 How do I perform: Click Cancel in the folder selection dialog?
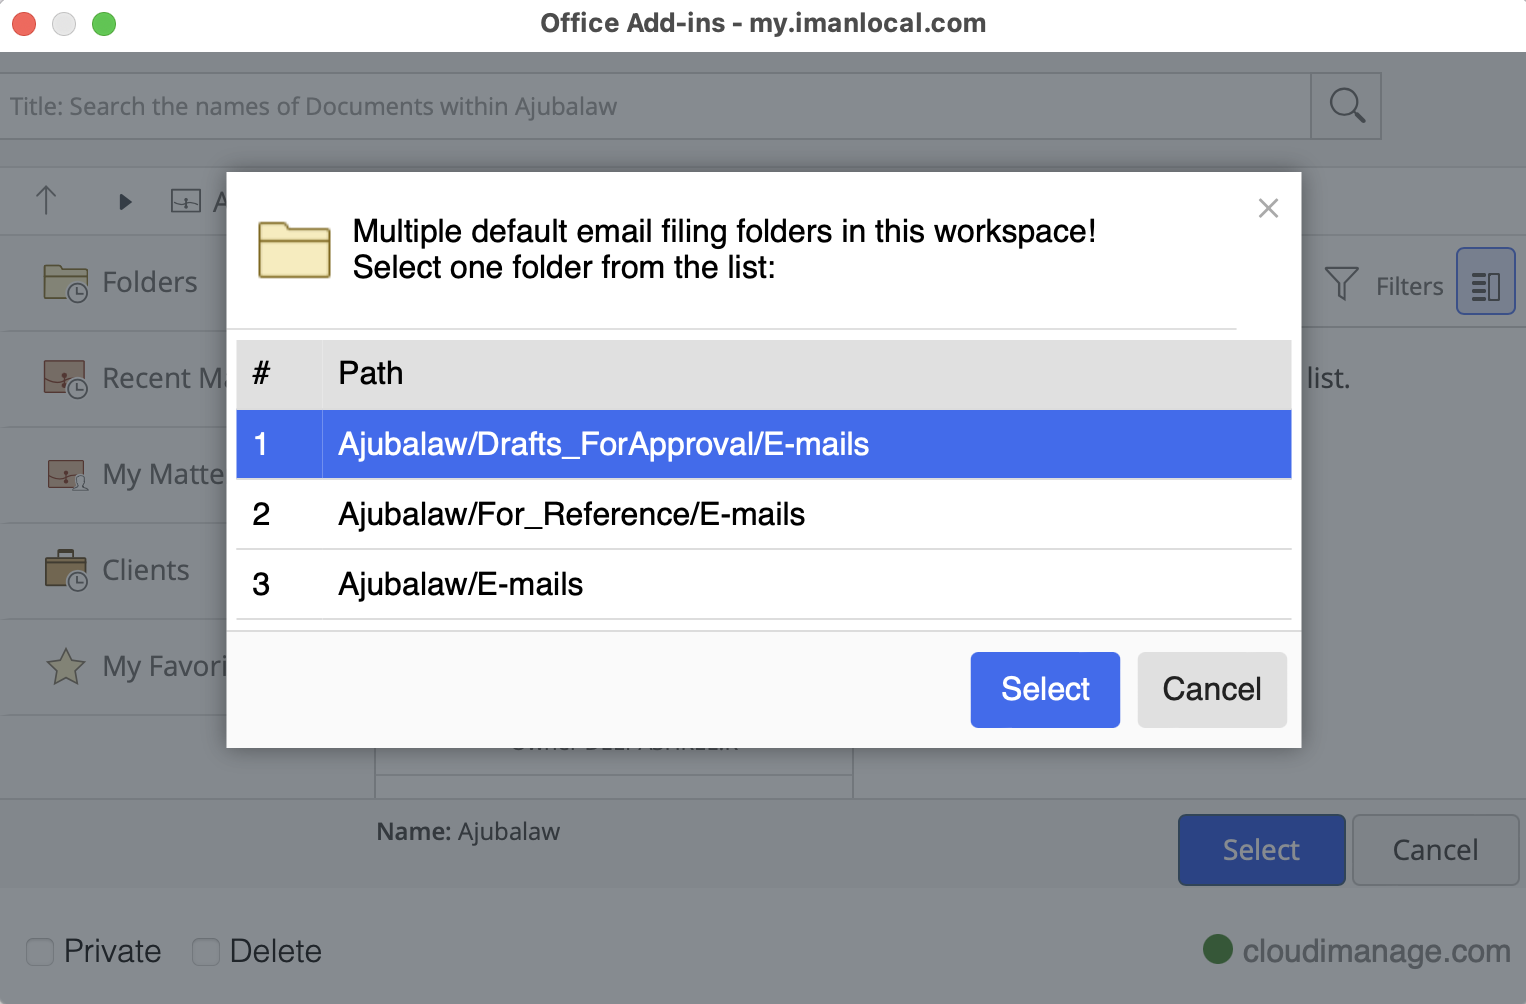pos(1211,689)
